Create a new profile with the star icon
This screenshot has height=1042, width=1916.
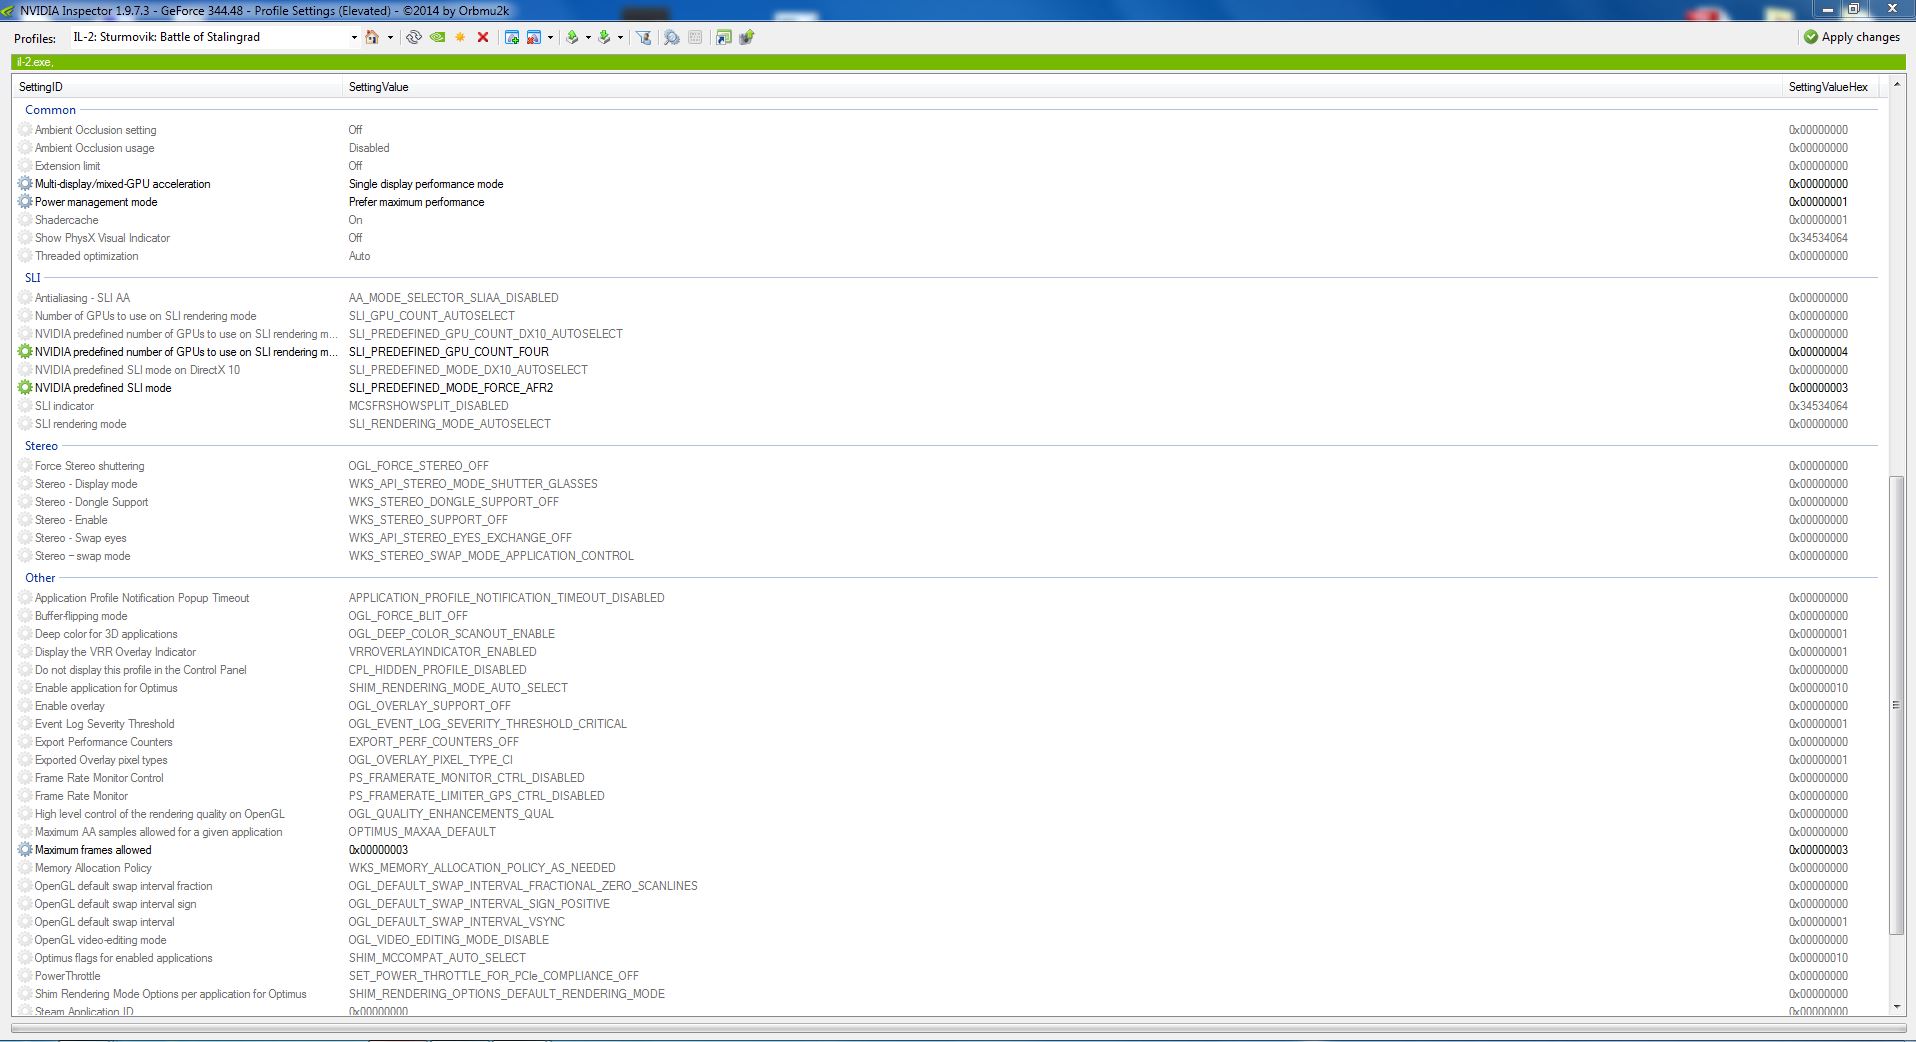pyautogui.click(x=460, y=37)
